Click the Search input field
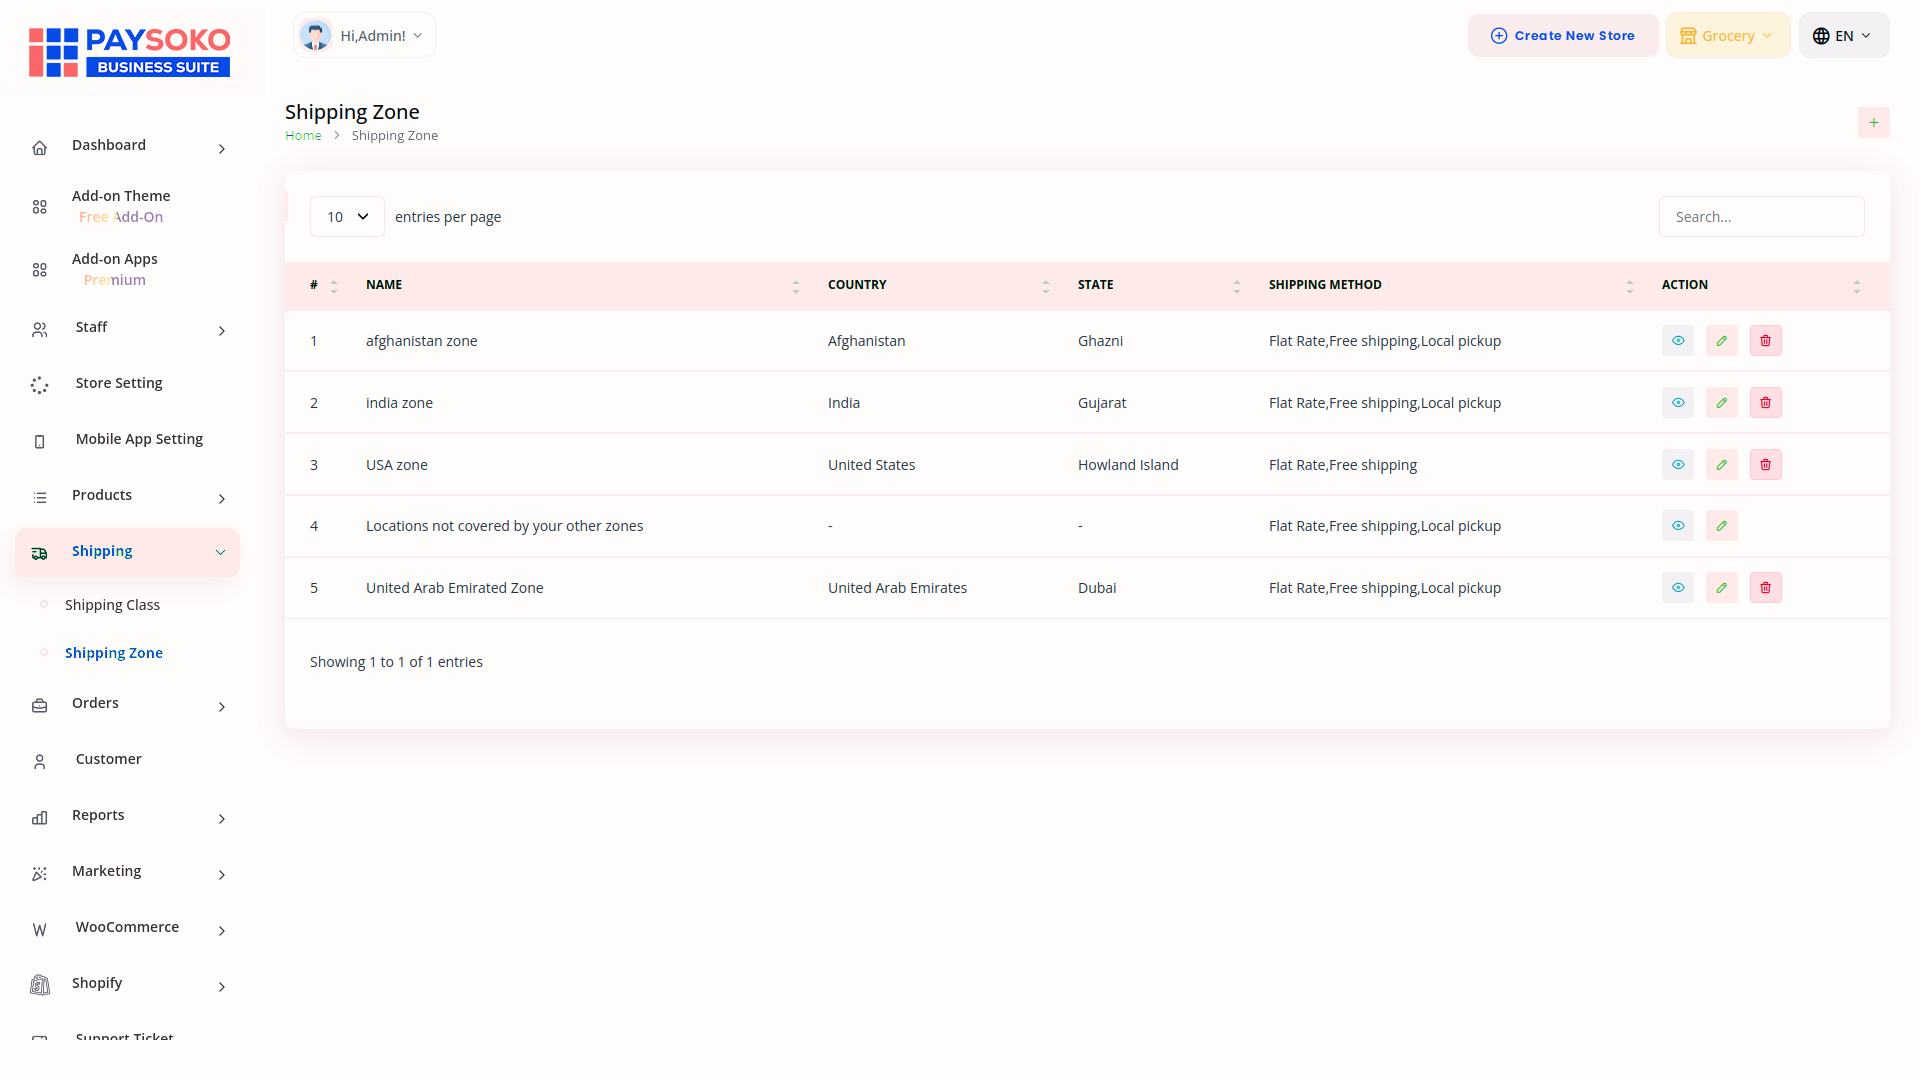Screen dimensions: 1920x1080 [1760, 217]
